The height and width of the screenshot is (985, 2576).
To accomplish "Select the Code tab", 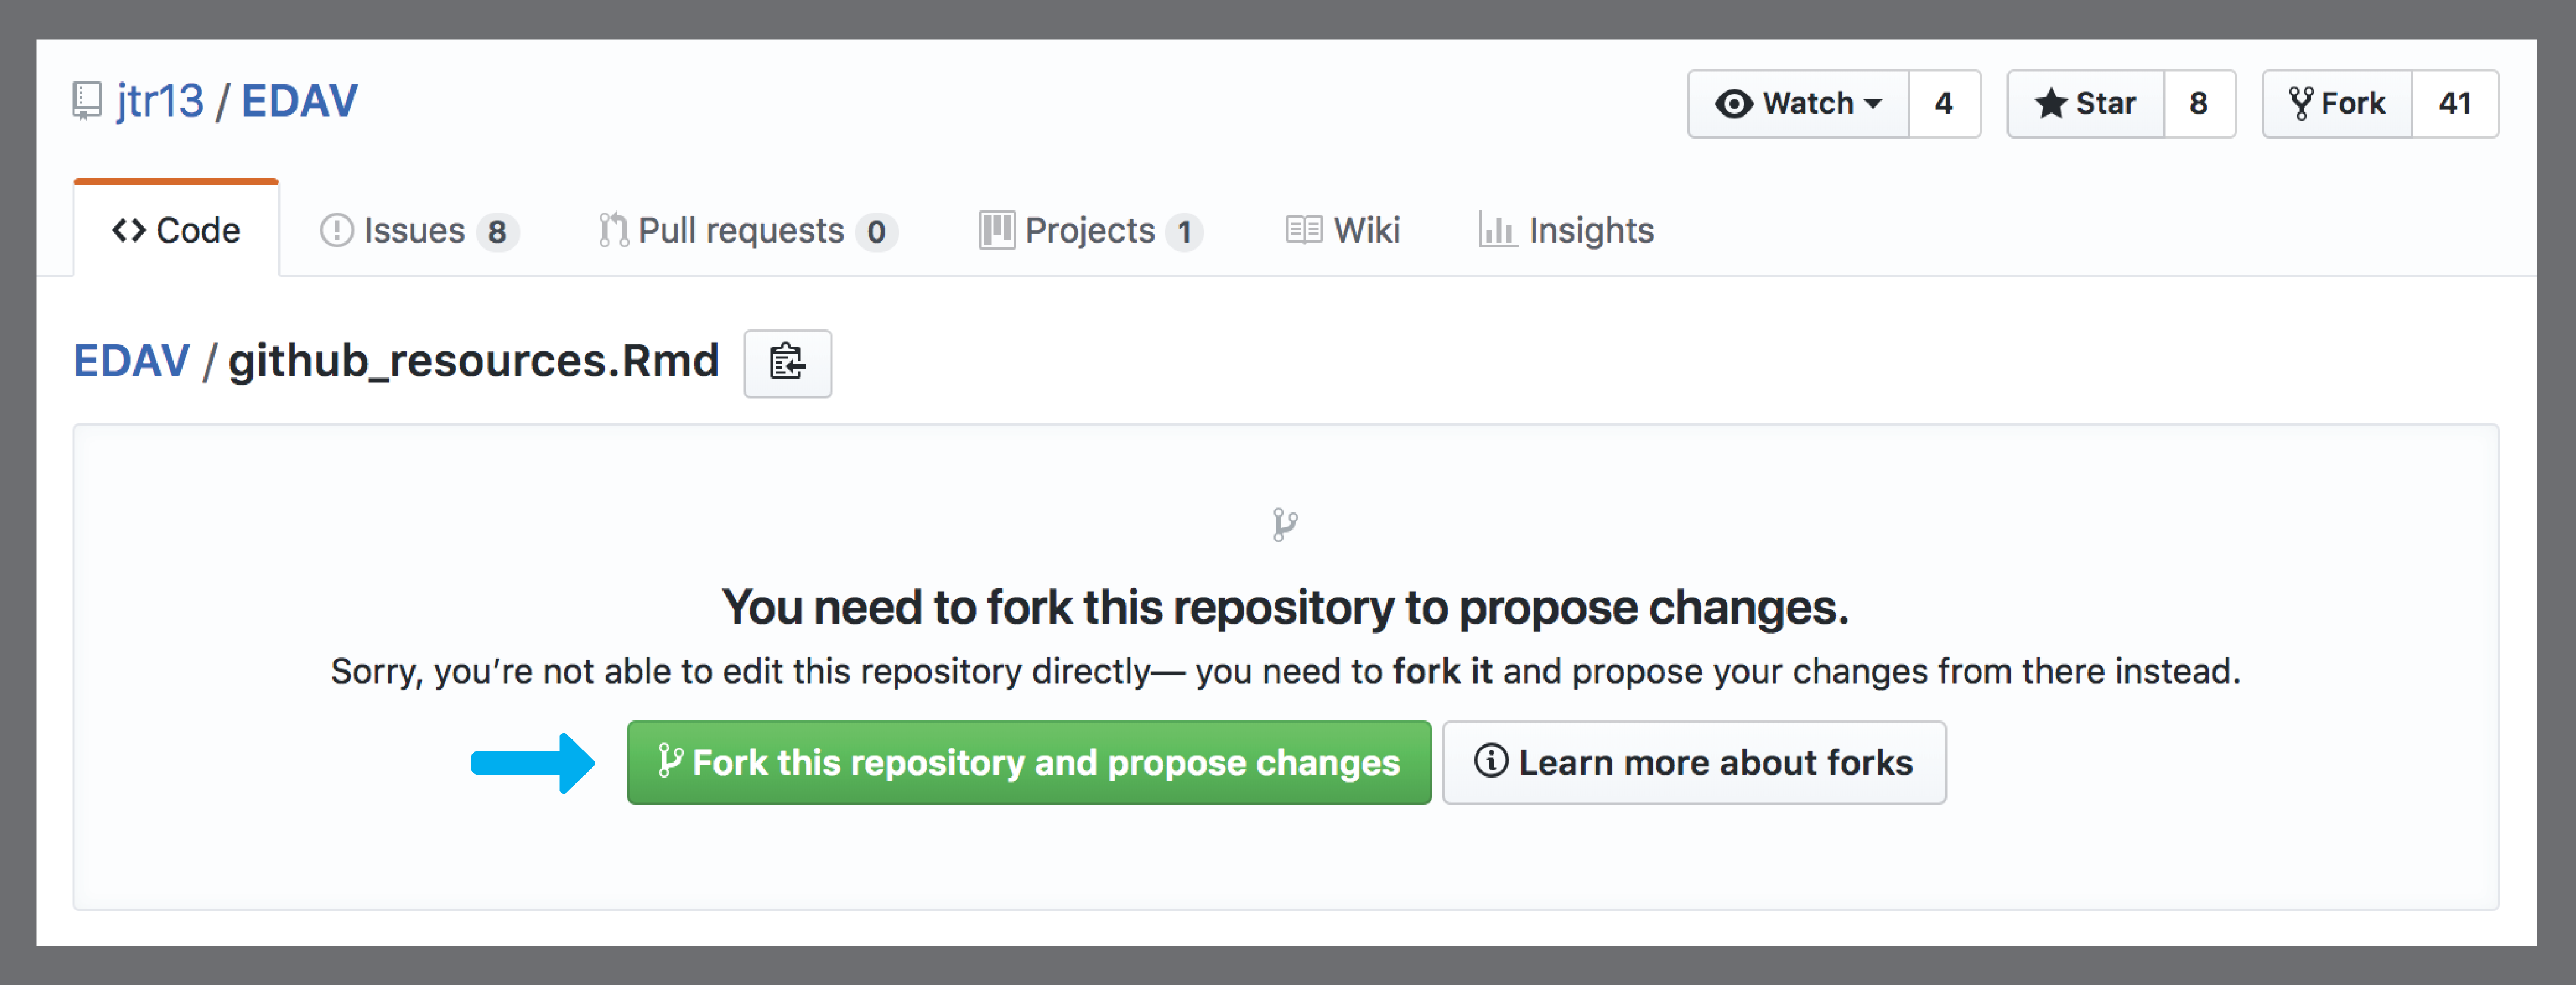I will (176, 230).
